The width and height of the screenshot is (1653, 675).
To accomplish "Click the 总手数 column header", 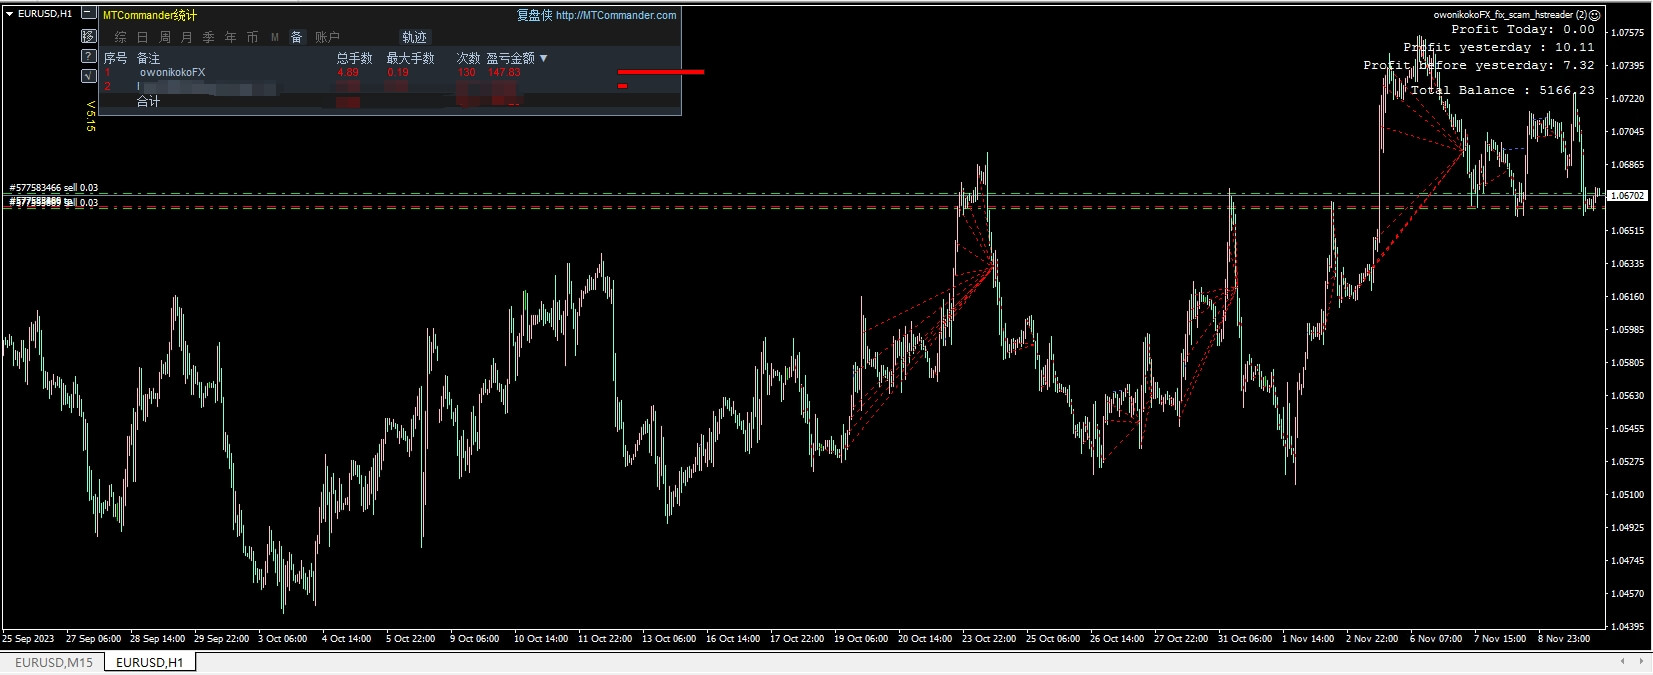I will click(354, 58).
